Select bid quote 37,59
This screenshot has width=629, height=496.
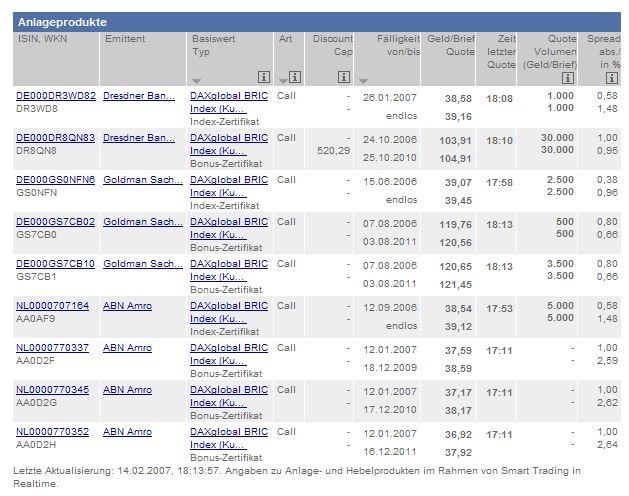coord(458,351)
